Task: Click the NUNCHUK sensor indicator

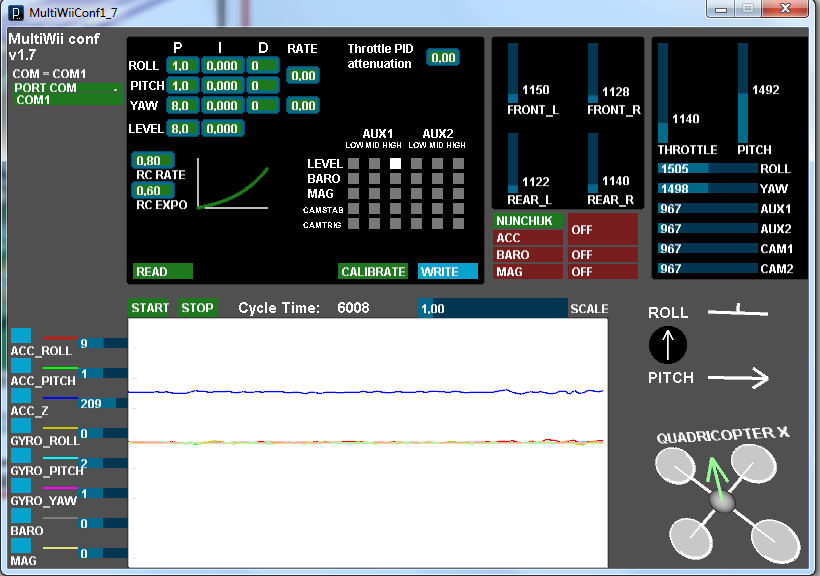Action: pos(528,221)
